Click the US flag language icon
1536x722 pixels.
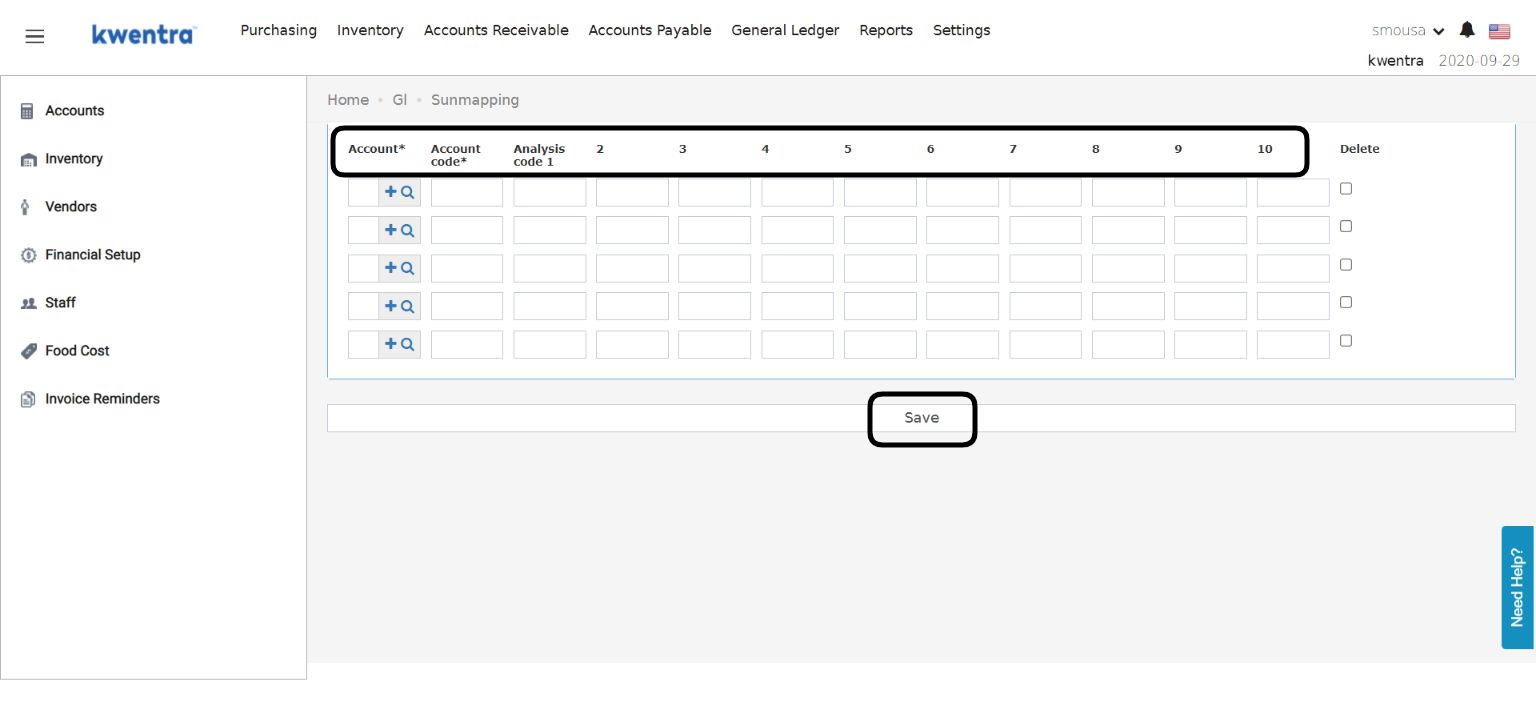1499,31
